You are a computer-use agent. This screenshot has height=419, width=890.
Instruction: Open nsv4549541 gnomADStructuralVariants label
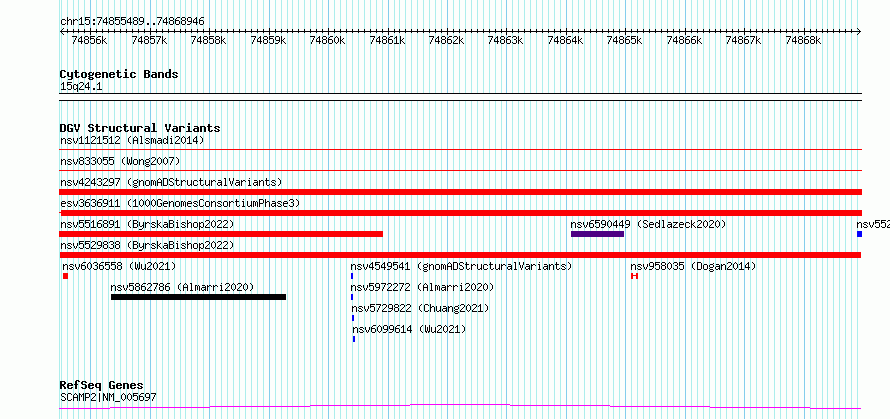point(461,266)
